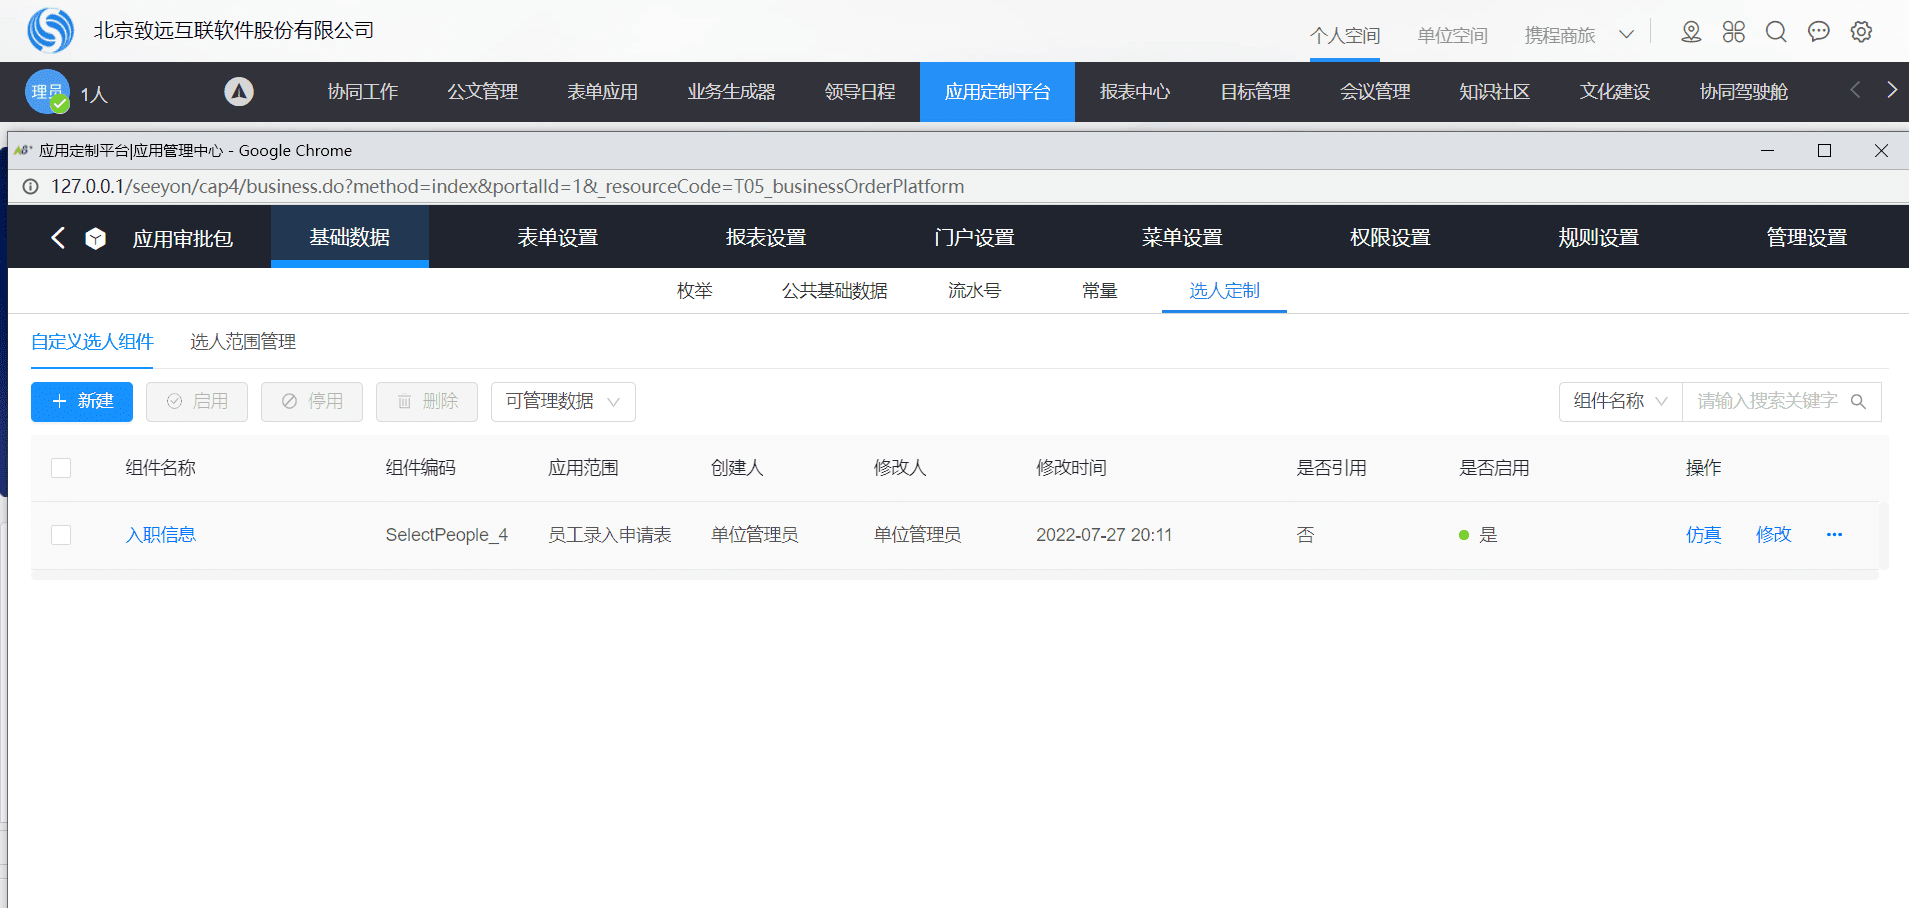Viewport: 1909px width, 908px height.
Task: Select the 基础数据 tab
Action: [350, 237]
